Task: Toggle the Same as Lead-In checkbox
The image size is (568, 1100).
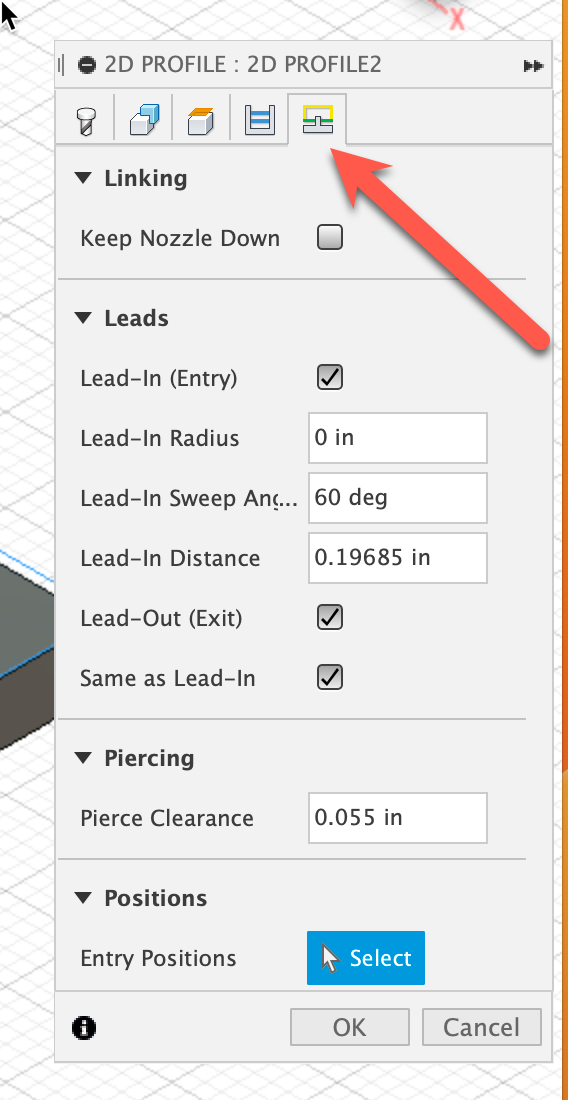Action: click(330, 678)
